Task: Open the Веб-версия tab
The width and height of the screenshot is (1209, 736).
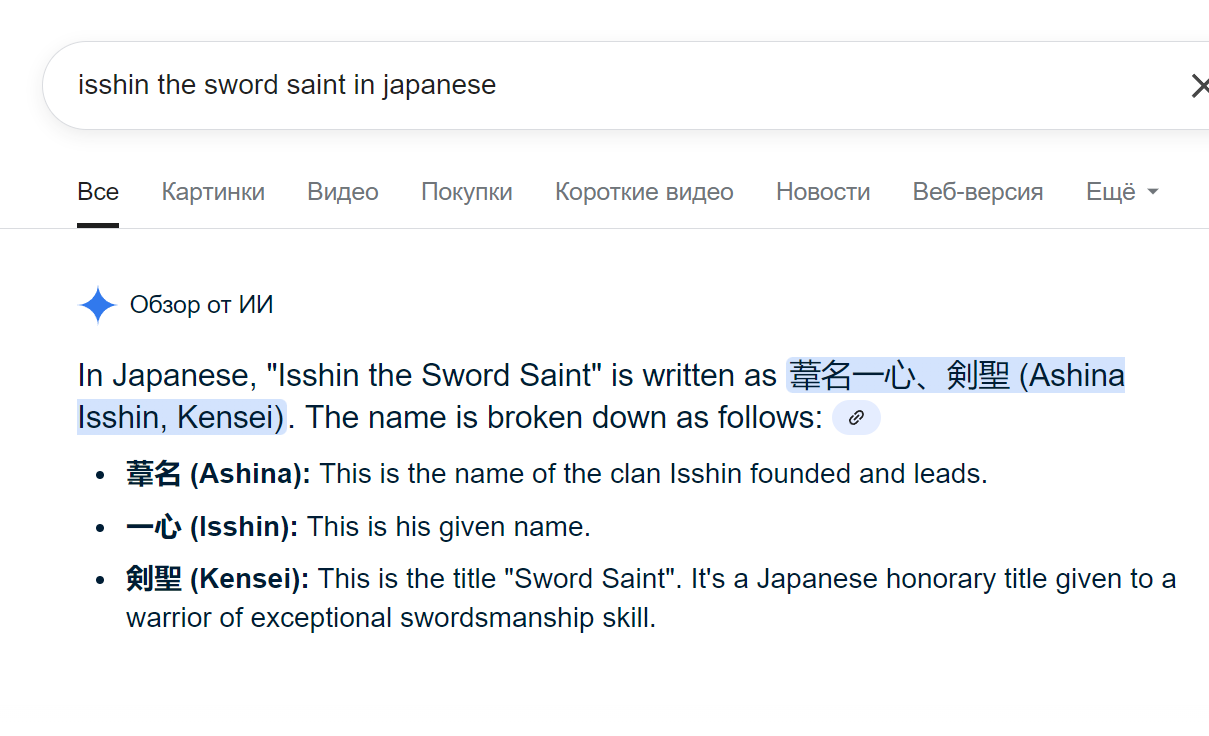Action: pos(978,192)
